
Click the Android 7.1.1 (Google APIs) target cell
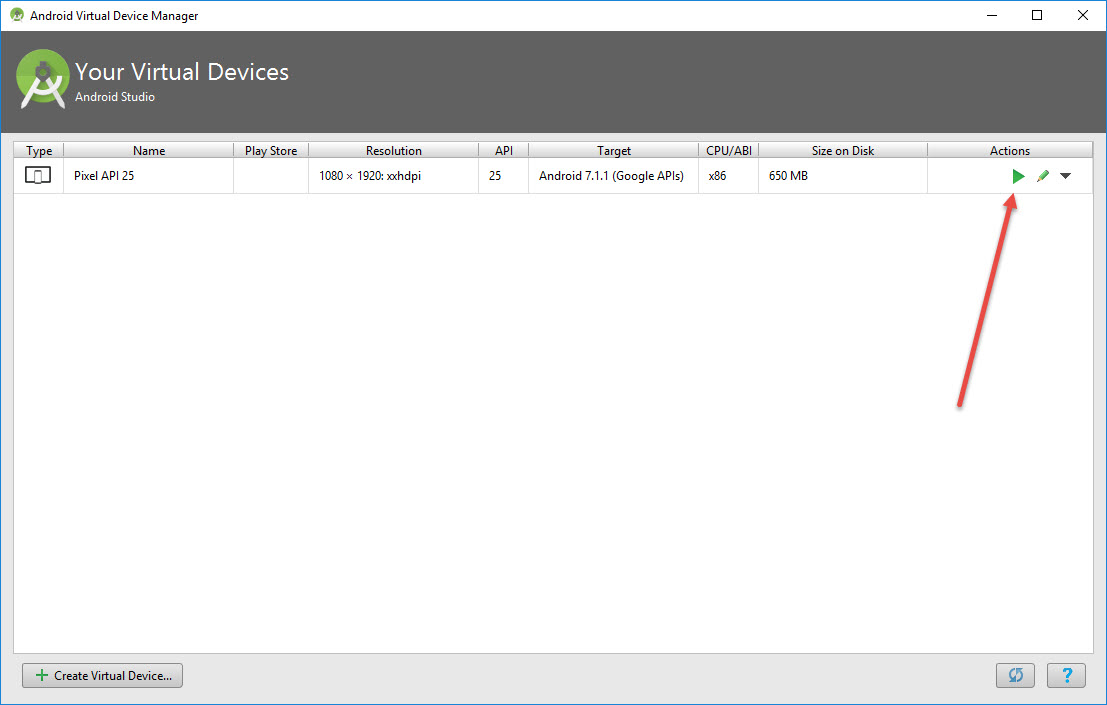point(611,176)
